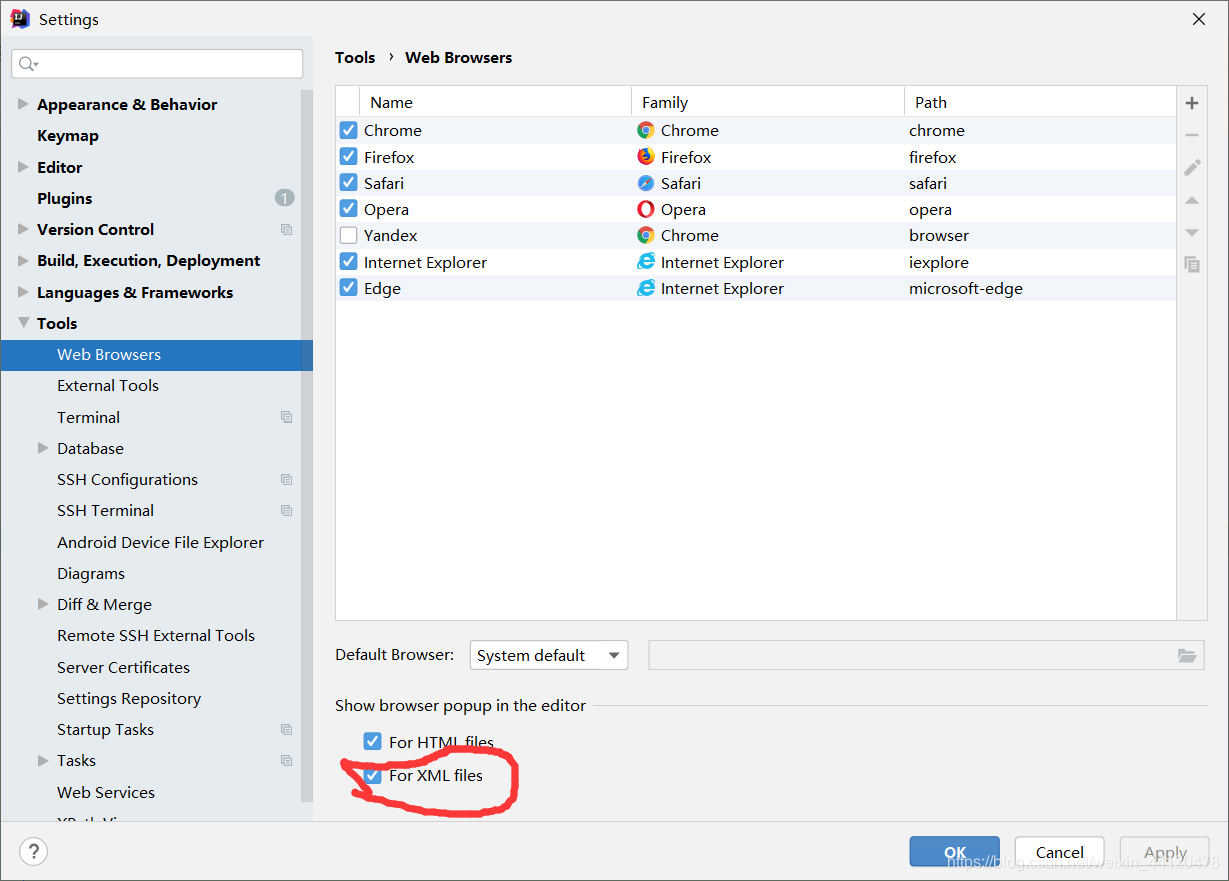Click the remove browser minus icon
1229x881 pixels.
coord(1192,135)
